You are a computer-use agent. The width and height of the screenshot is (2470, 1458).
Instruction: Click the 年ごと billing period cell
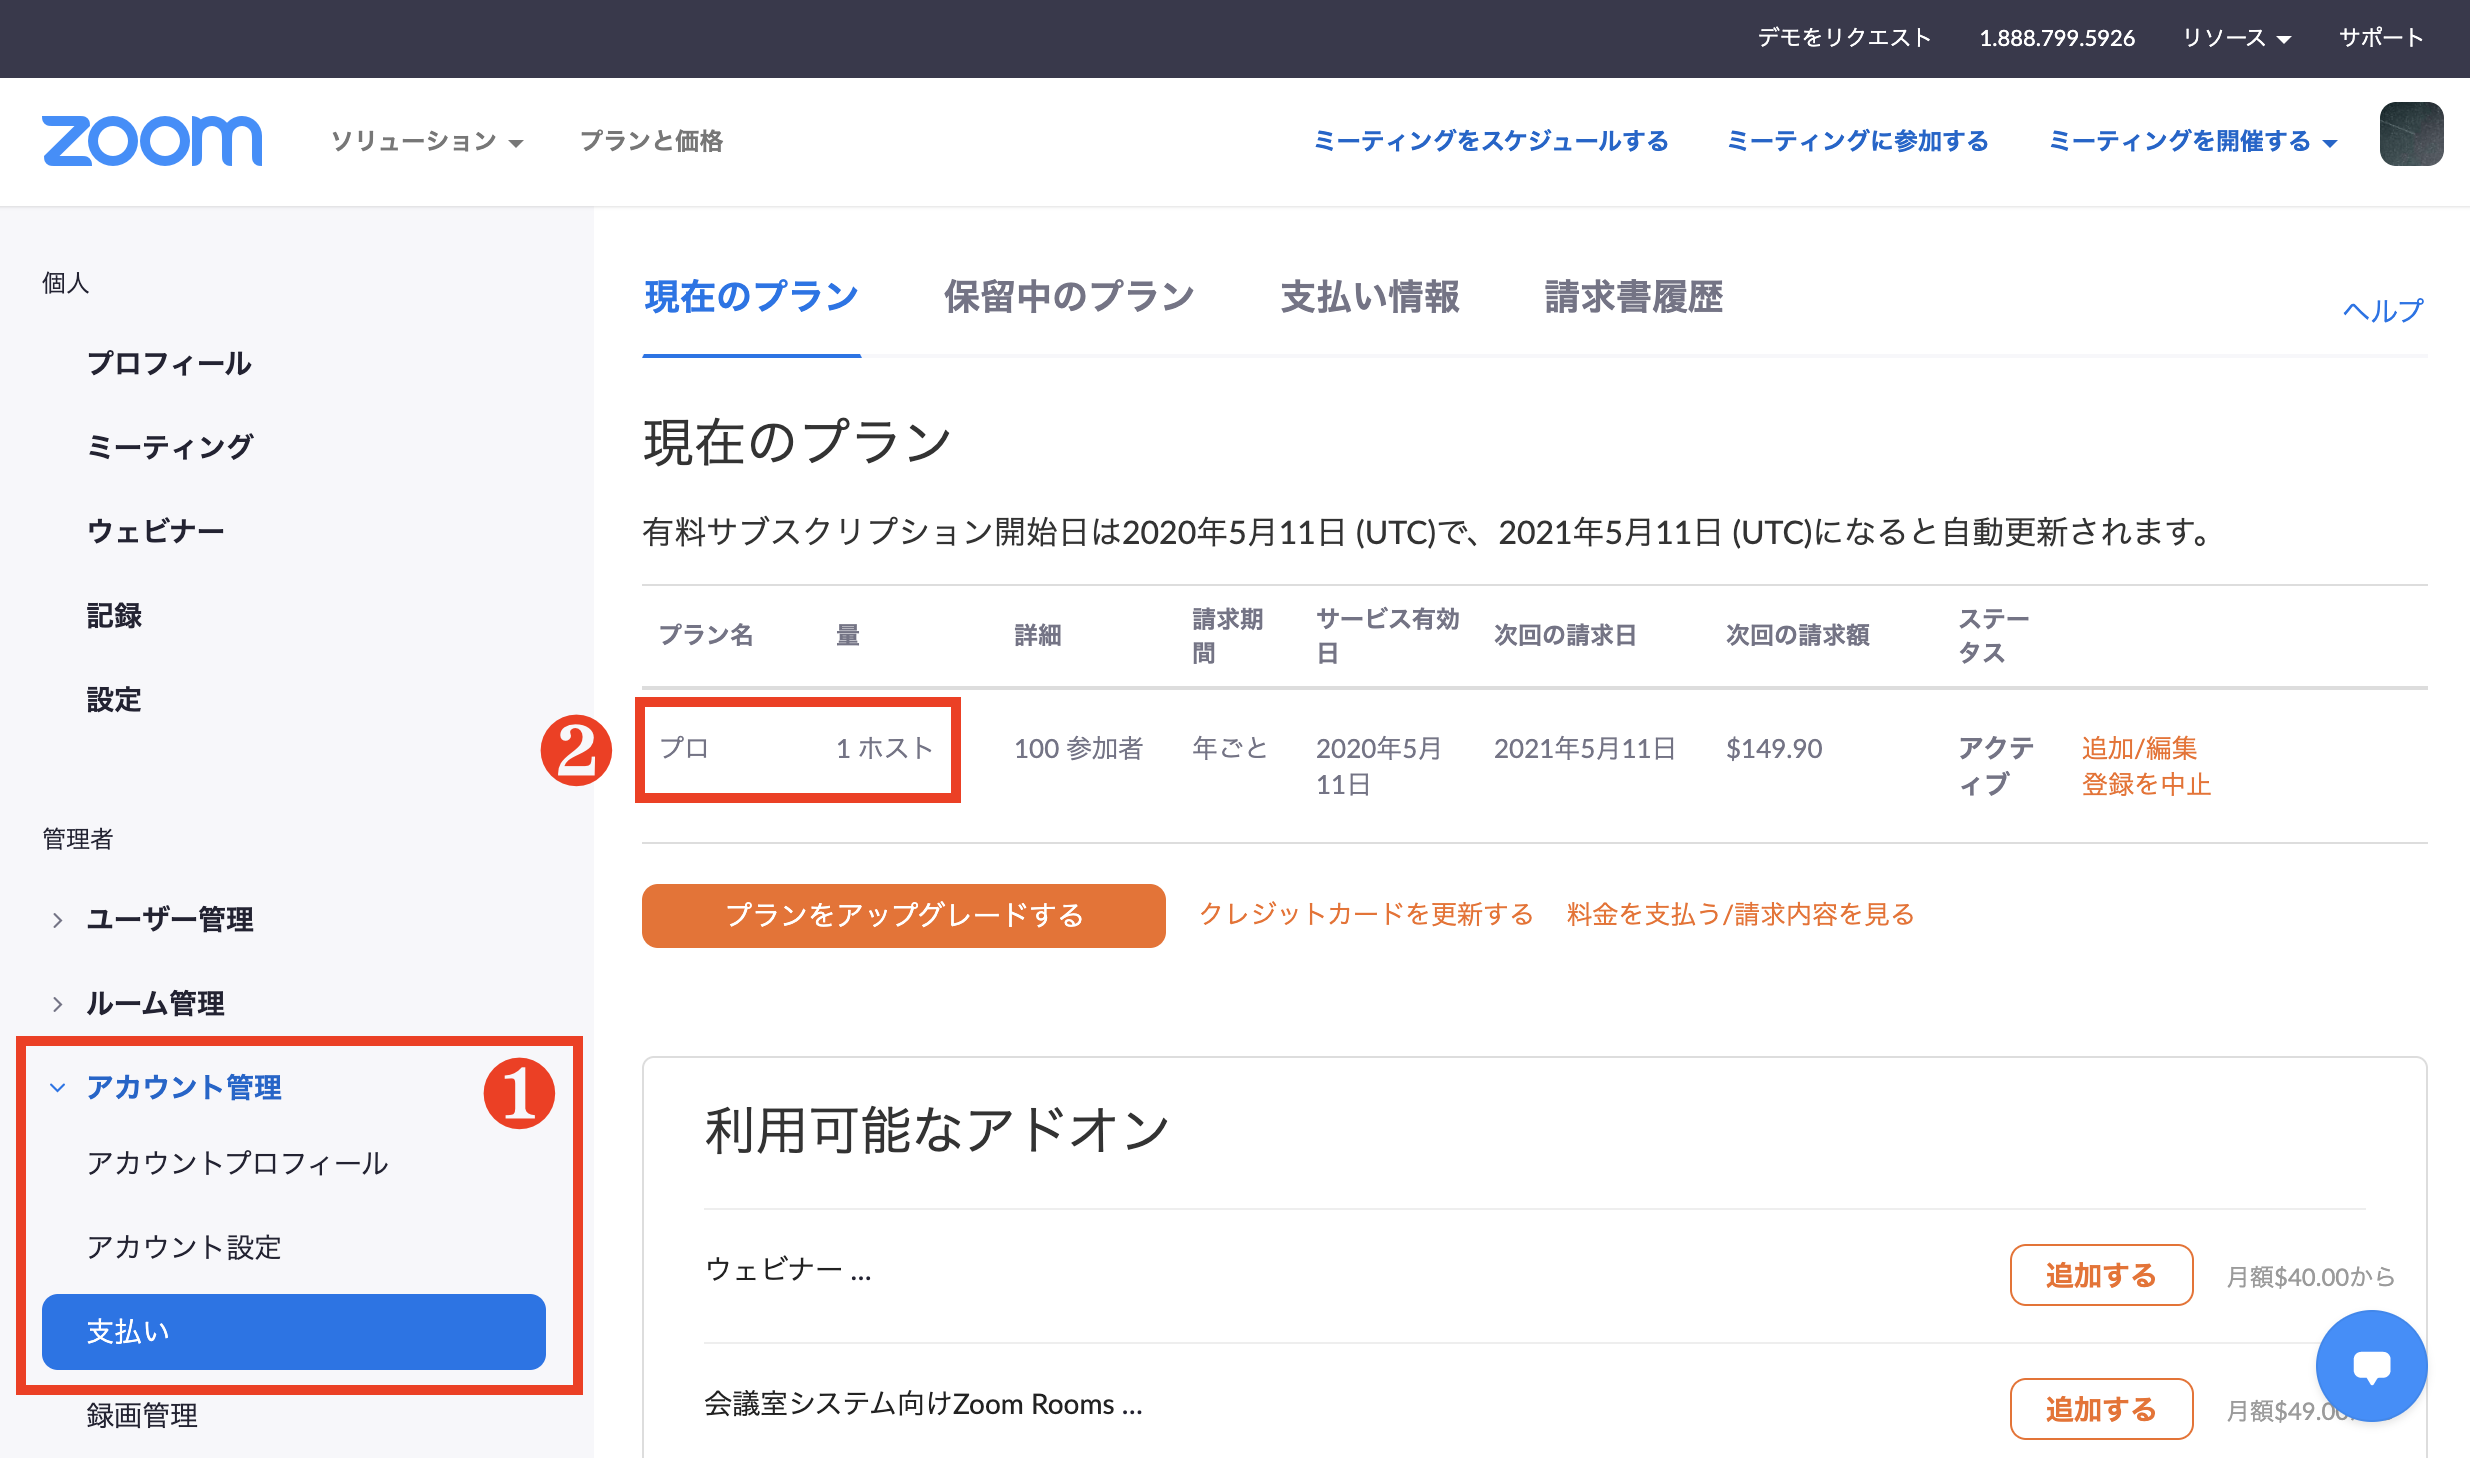click(1230, 748)
